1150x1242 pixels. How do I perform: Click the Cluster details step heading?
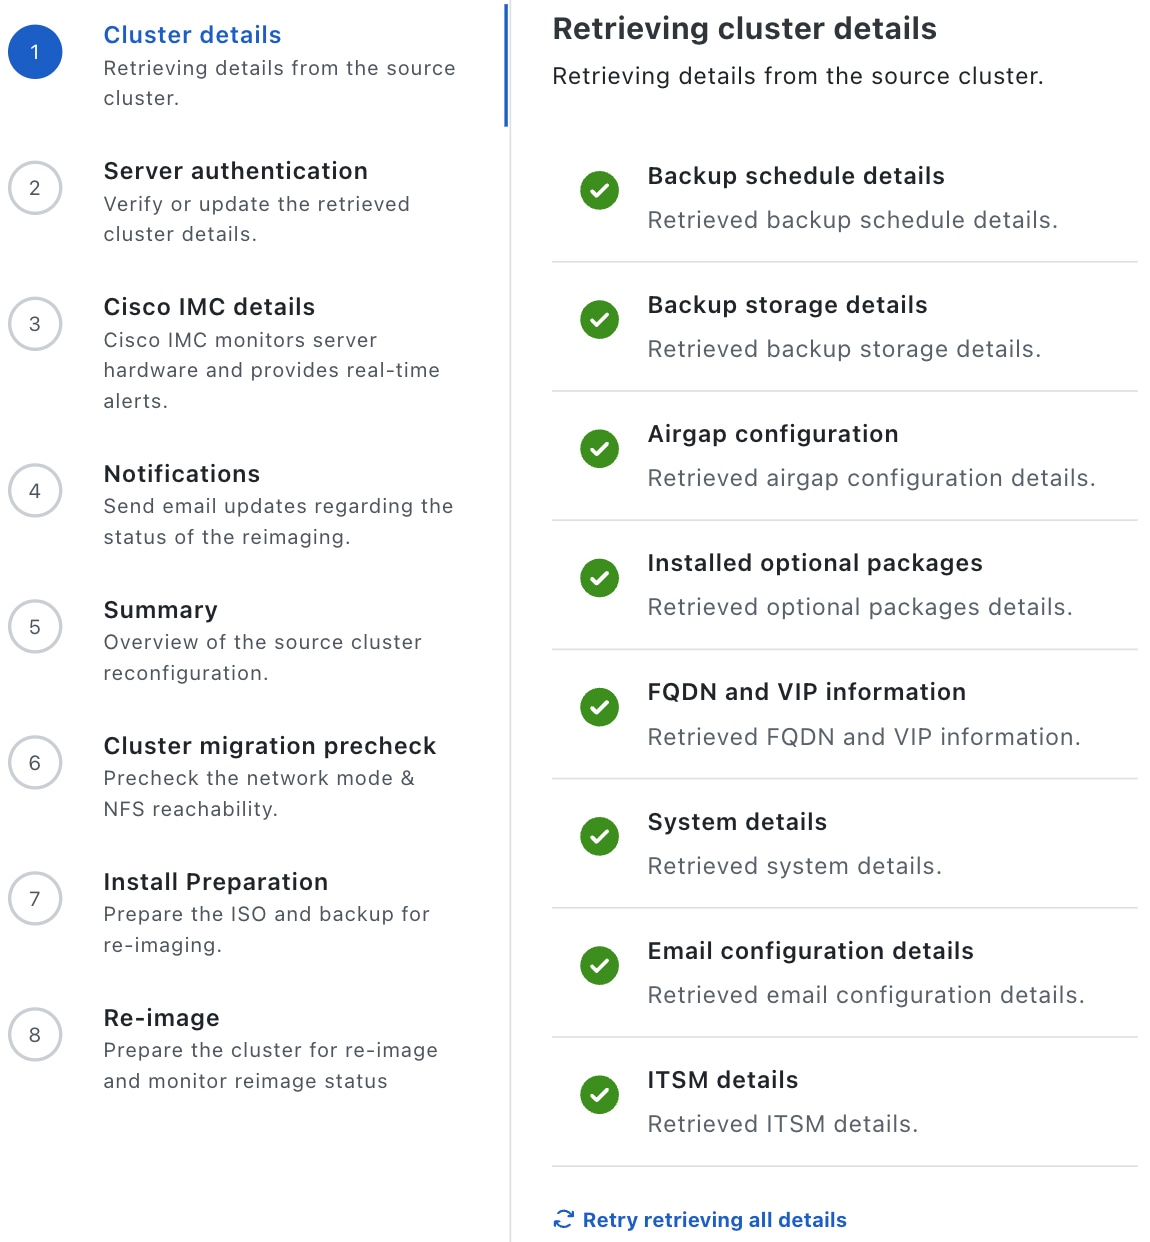[193, 35]
